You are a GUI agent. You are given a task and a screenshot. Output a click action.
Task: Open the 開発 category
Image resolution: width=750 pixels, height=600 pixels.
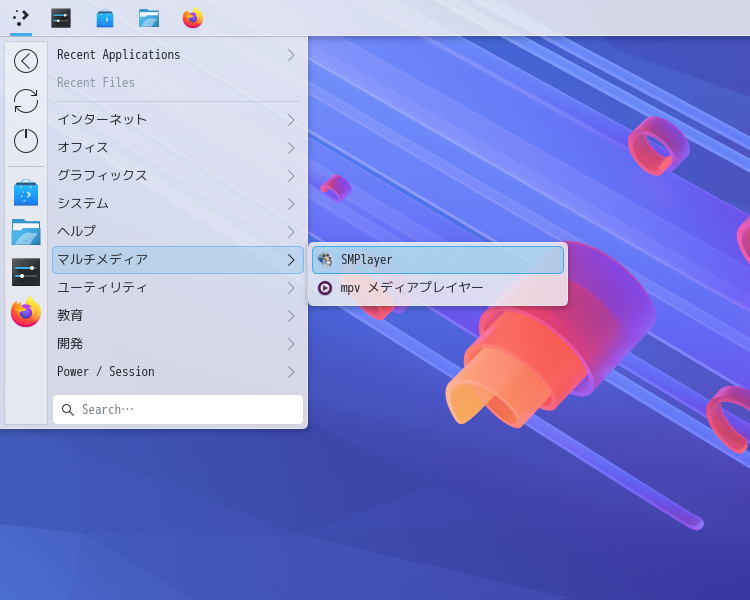pos(178,344)
